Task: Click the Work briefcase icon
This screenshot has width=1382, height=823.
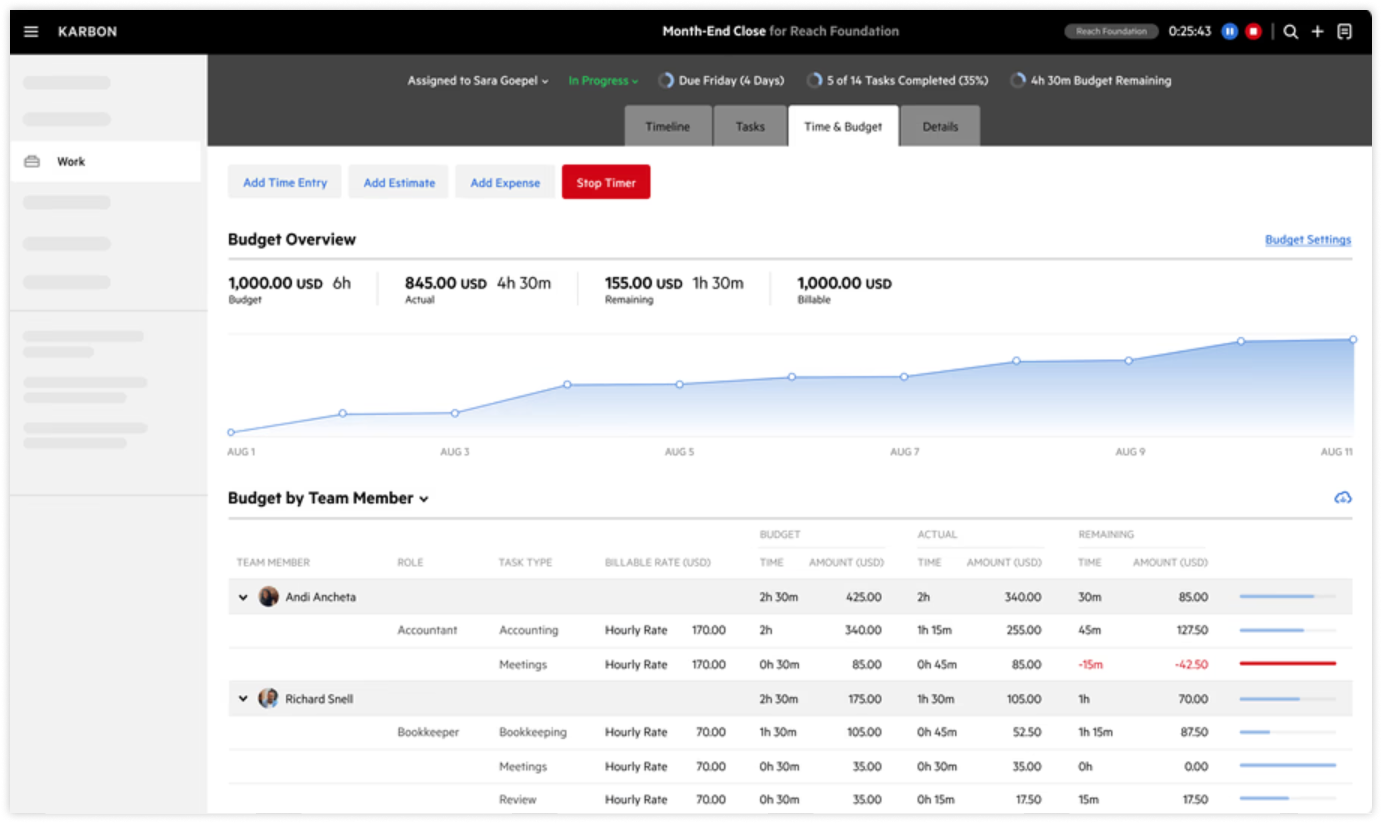Action: tap(32, 161)
